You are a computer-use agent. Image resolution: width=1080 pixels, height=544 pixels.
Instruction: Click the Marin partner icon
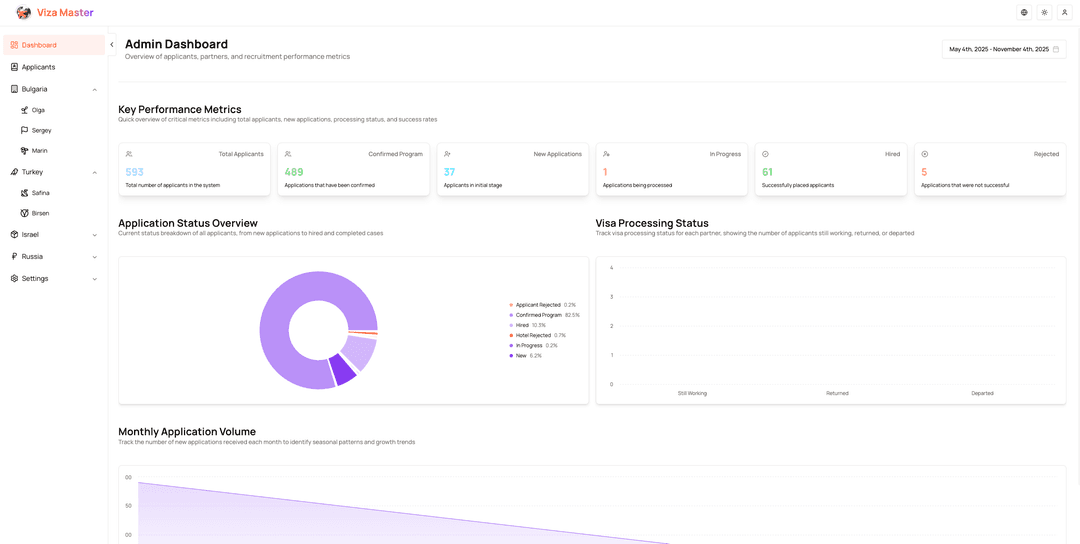tap(25, 150)
